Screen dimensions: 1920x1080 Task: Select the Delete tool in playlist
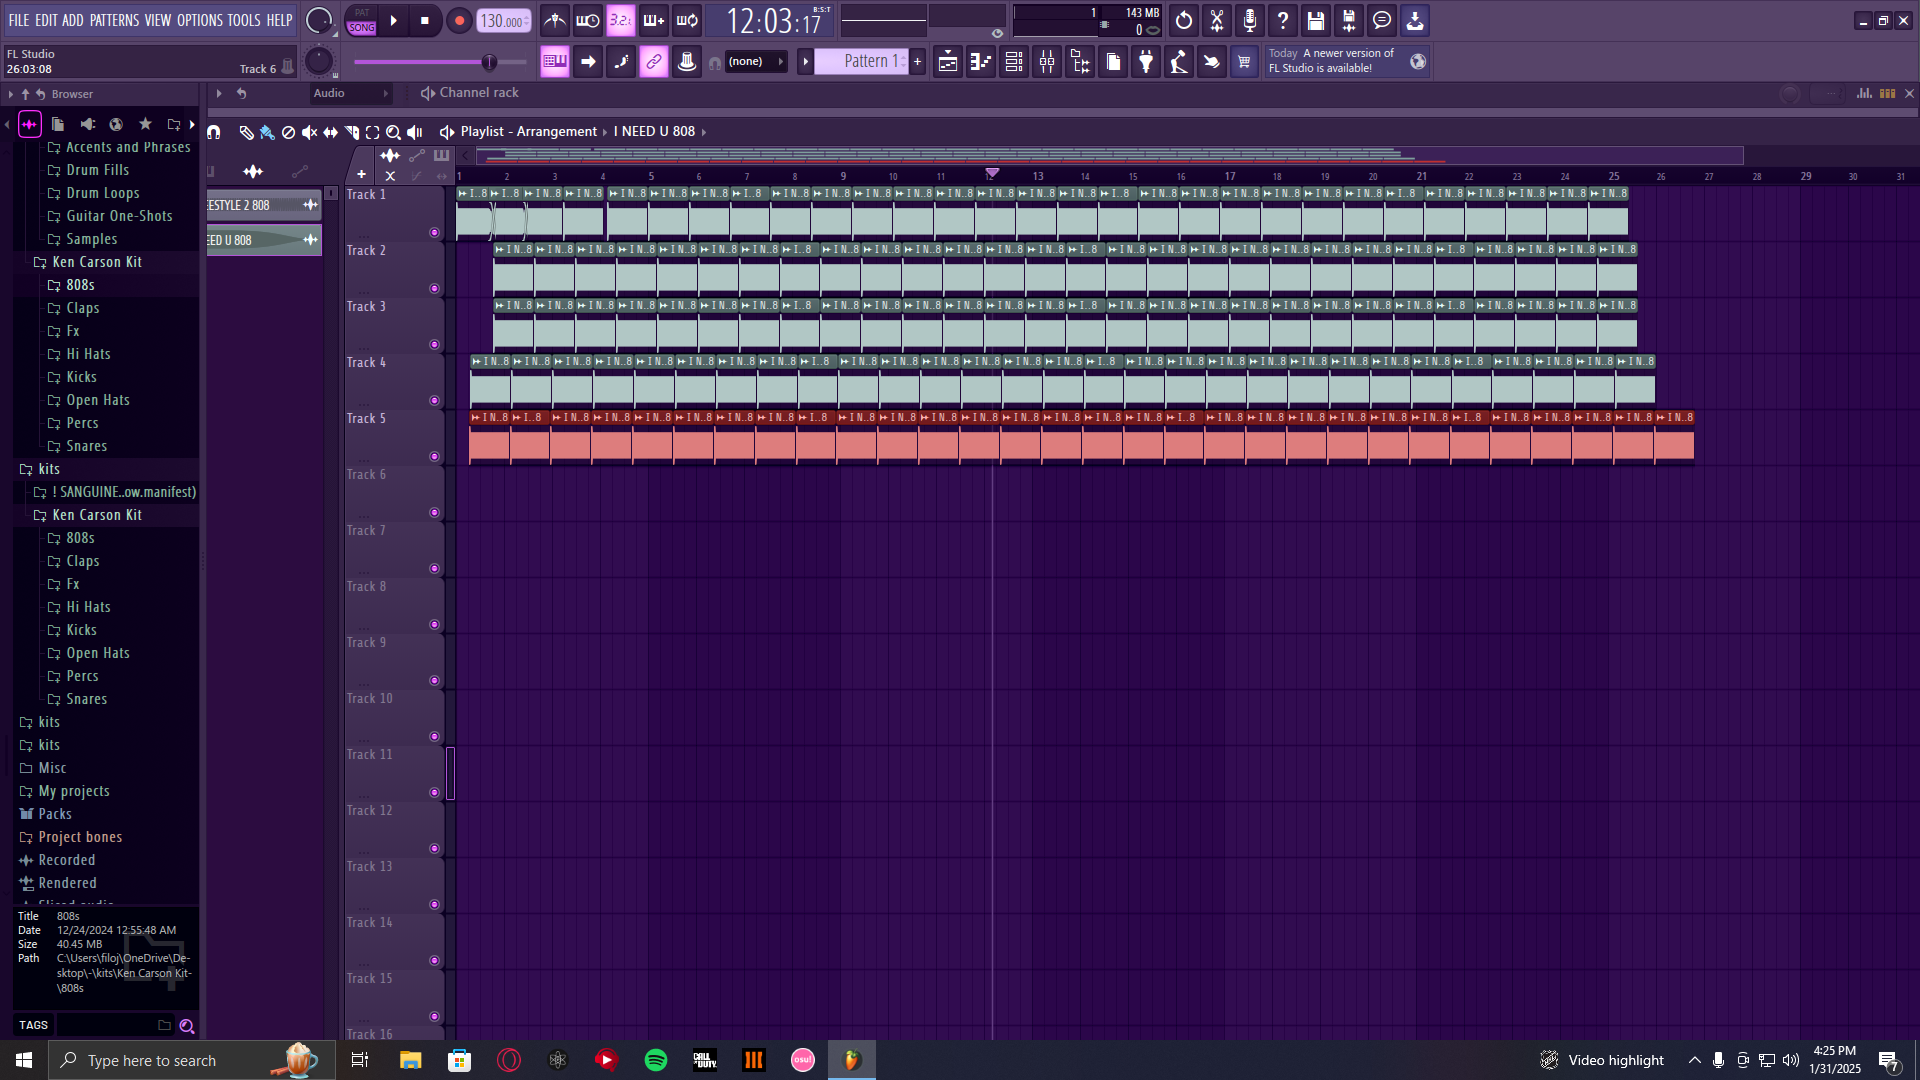[x=288, y=132]
